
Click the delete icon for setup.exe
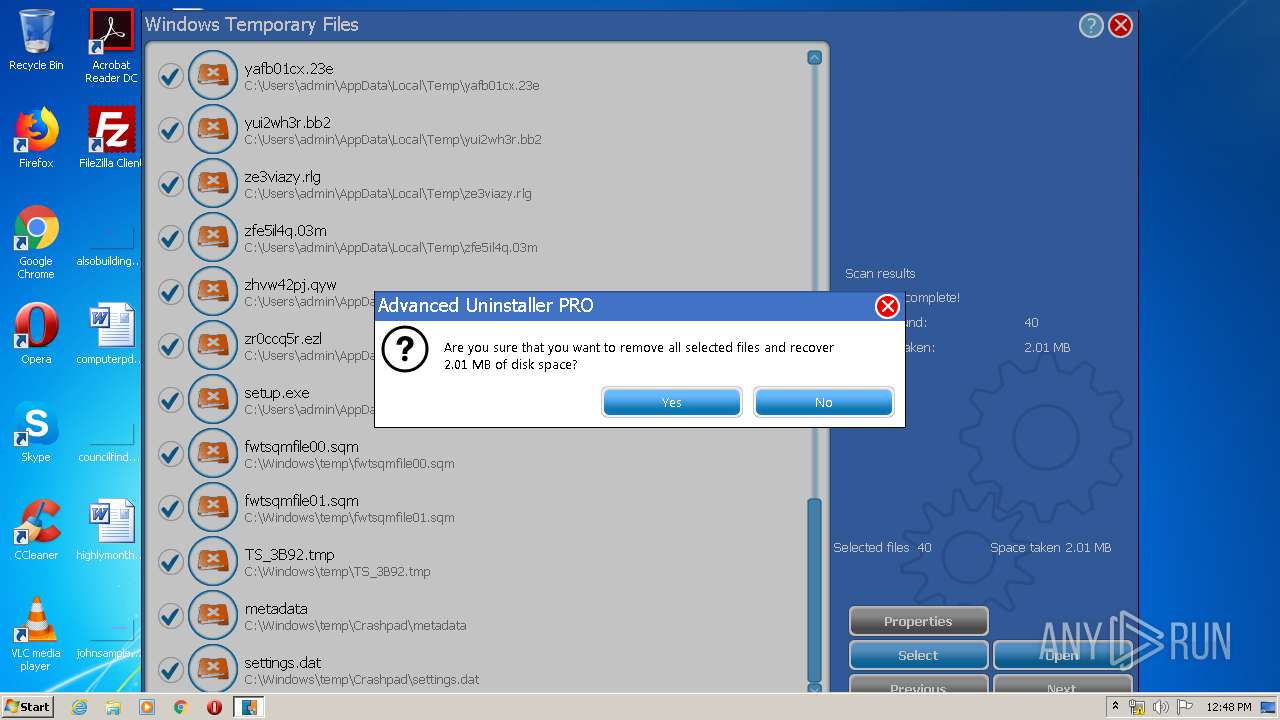212,399
